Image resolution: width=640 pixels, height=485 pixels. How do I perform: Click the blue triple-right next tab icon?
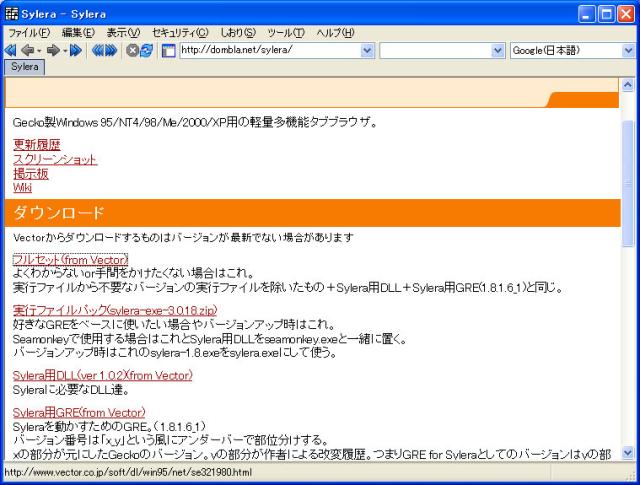click(111, 50)
